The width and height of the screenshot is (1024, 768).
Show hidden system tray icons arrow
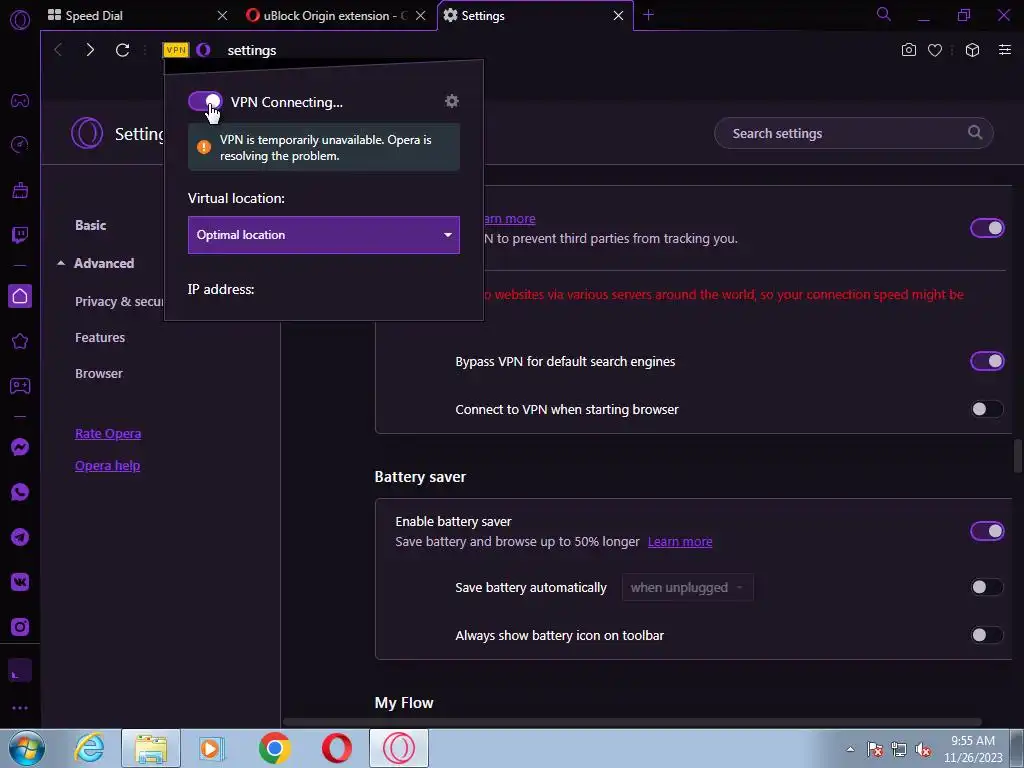coord(850,749)
